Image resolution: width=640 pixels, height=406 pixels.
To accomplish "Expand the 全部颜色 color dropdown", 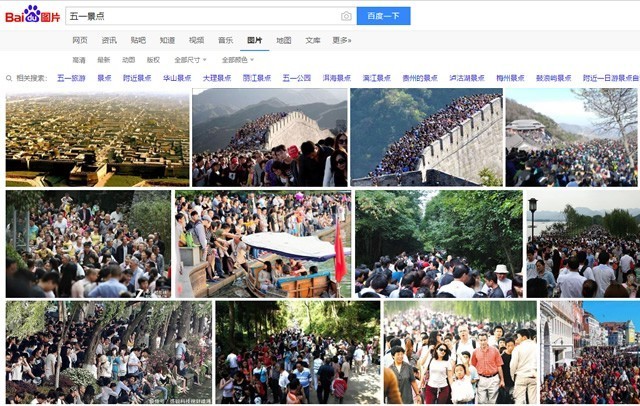I will coord(238,60).
